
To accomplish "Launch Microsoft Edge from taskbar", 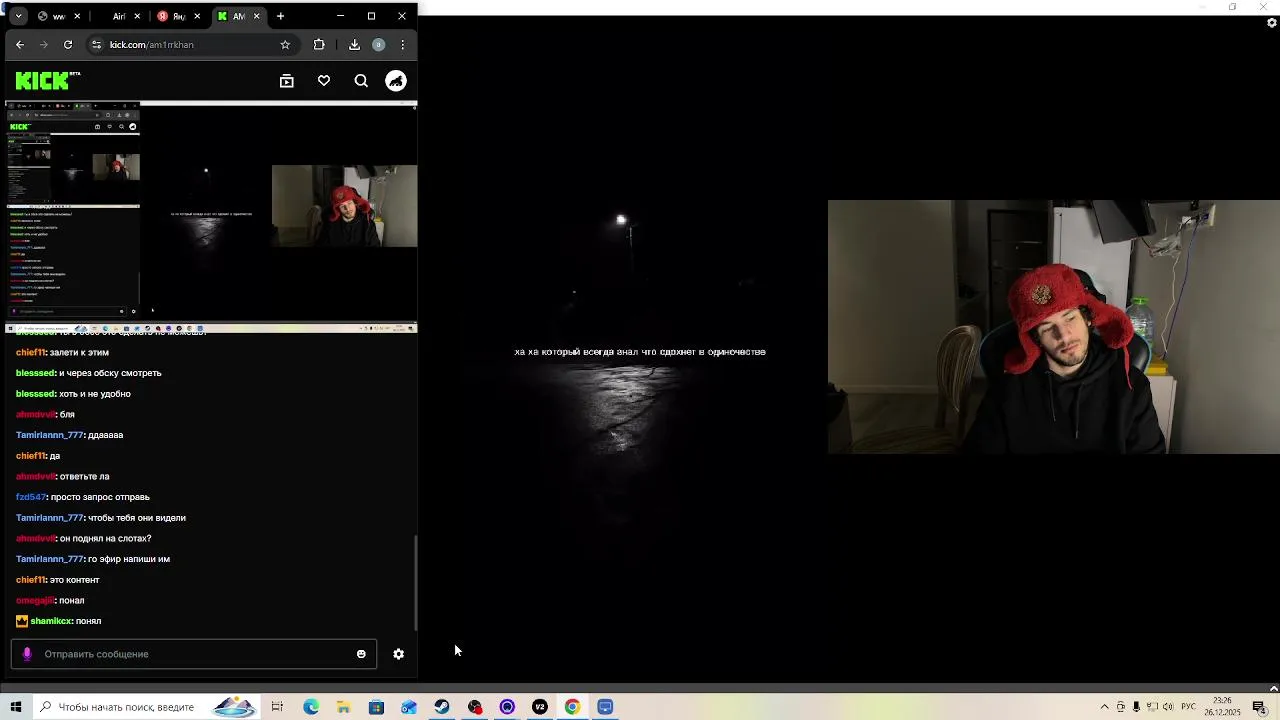I will pyautogui.click(x=311, y=707).
